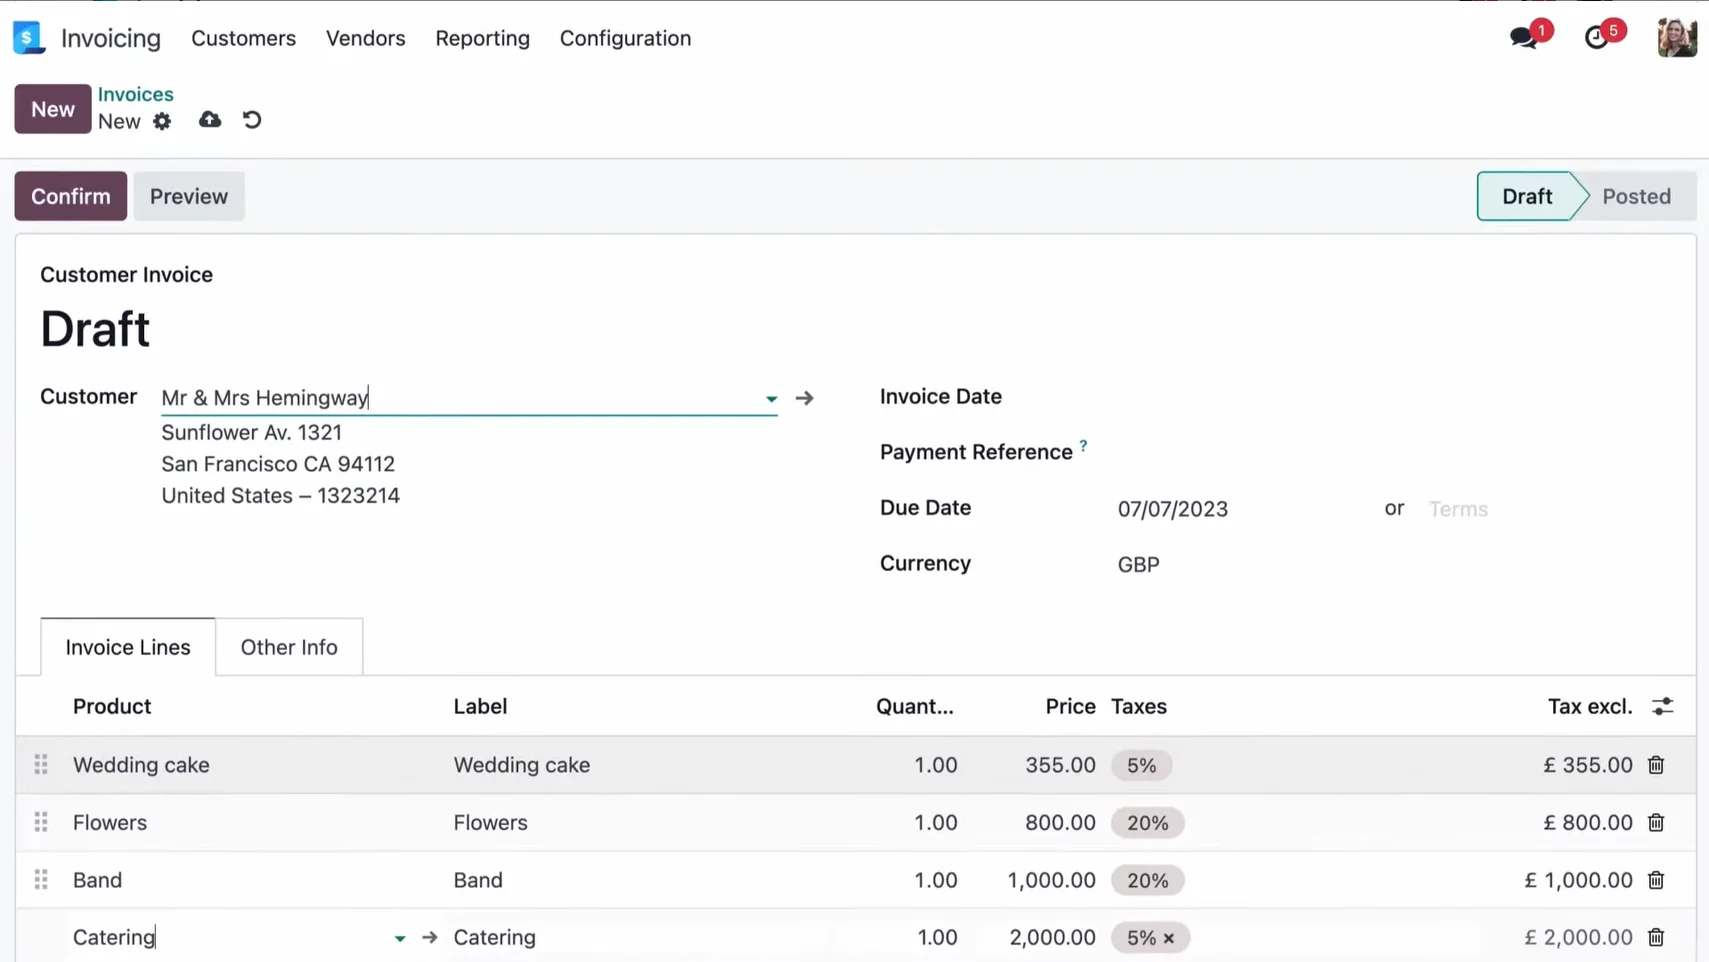
Task: Click the cloud save icon
Action: tap(210, 120)
